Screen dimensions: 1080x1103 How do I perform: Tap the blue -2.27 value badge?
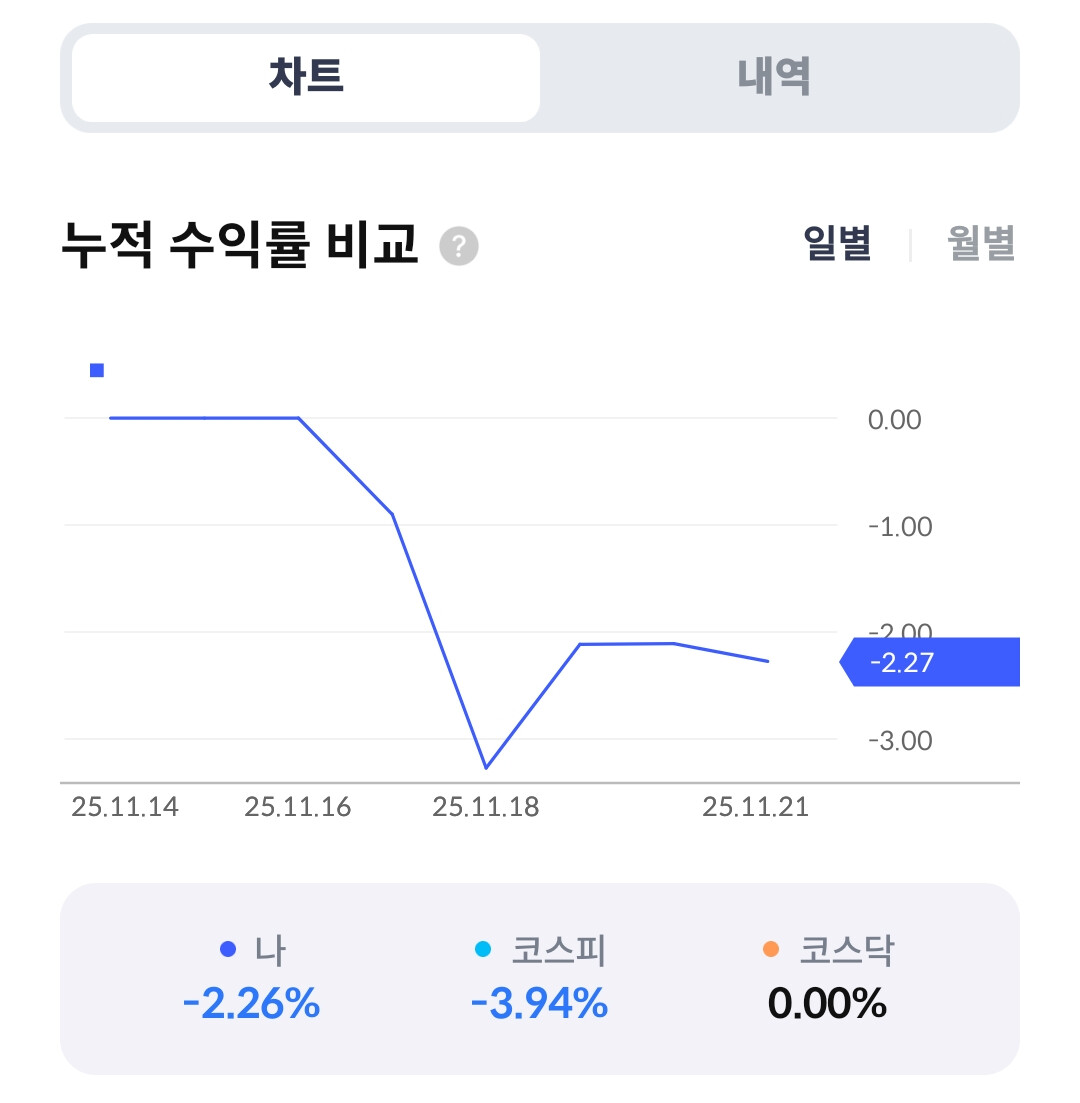pyautogui.click(x=930, y=662)
